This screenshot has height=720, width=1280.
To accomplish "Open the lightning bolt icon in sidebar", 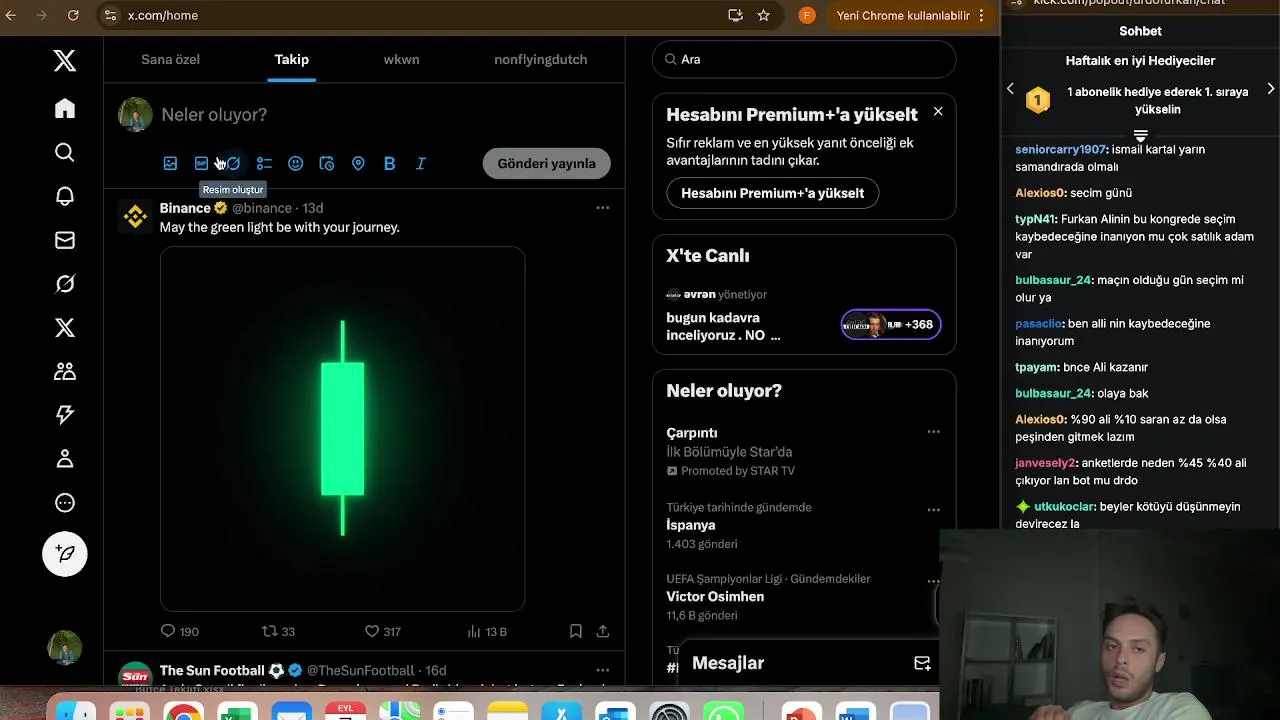I will coord(65,415).
